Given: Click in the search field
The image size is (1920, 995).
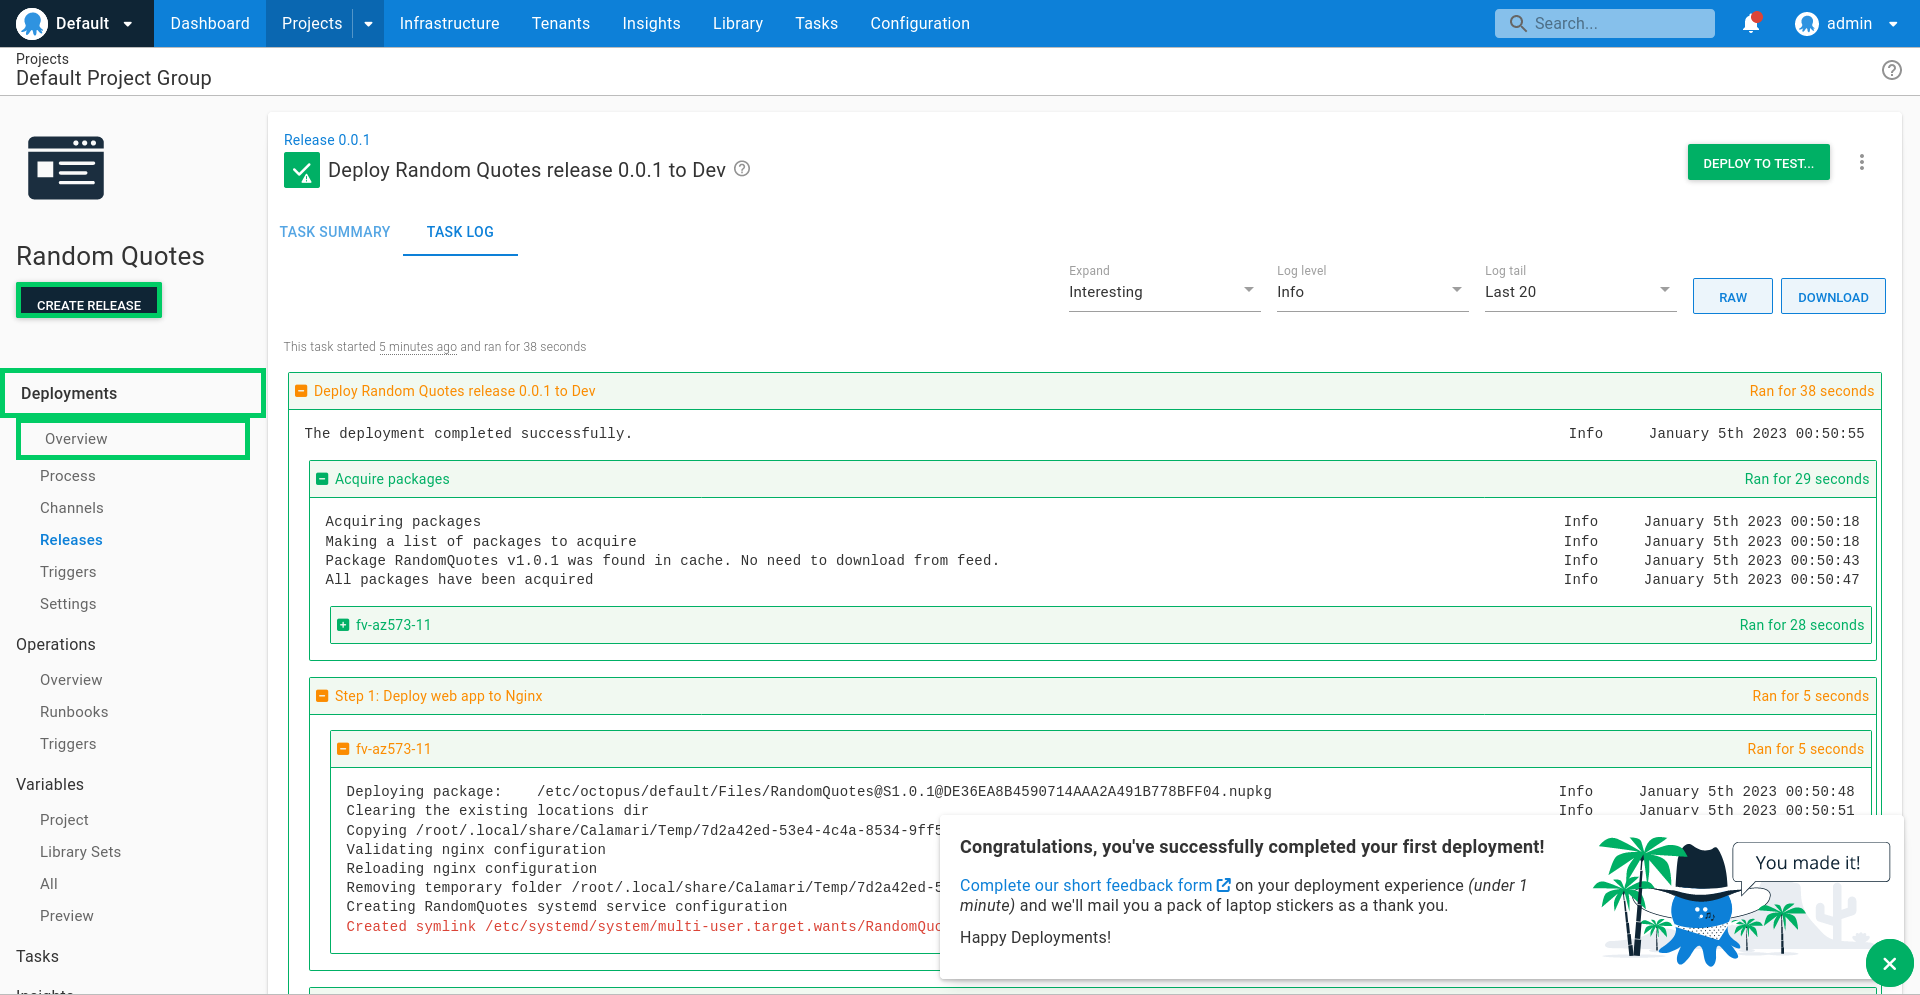Looking at the screenshot, I should (x=1604, y=23).
